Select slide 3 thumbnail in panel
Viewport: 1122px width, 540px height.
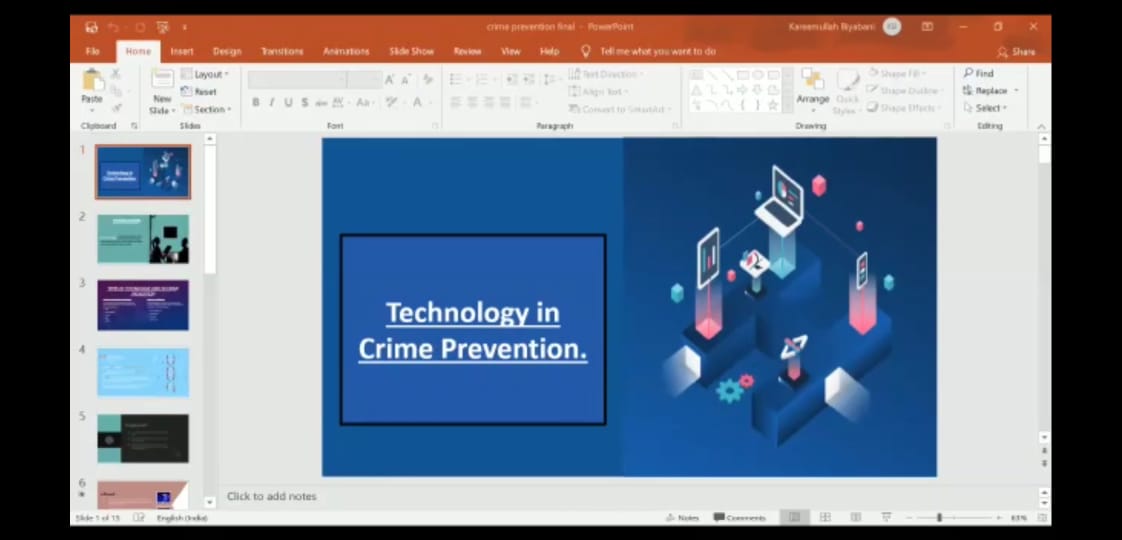pyautogui.click(x=143, y=305)
